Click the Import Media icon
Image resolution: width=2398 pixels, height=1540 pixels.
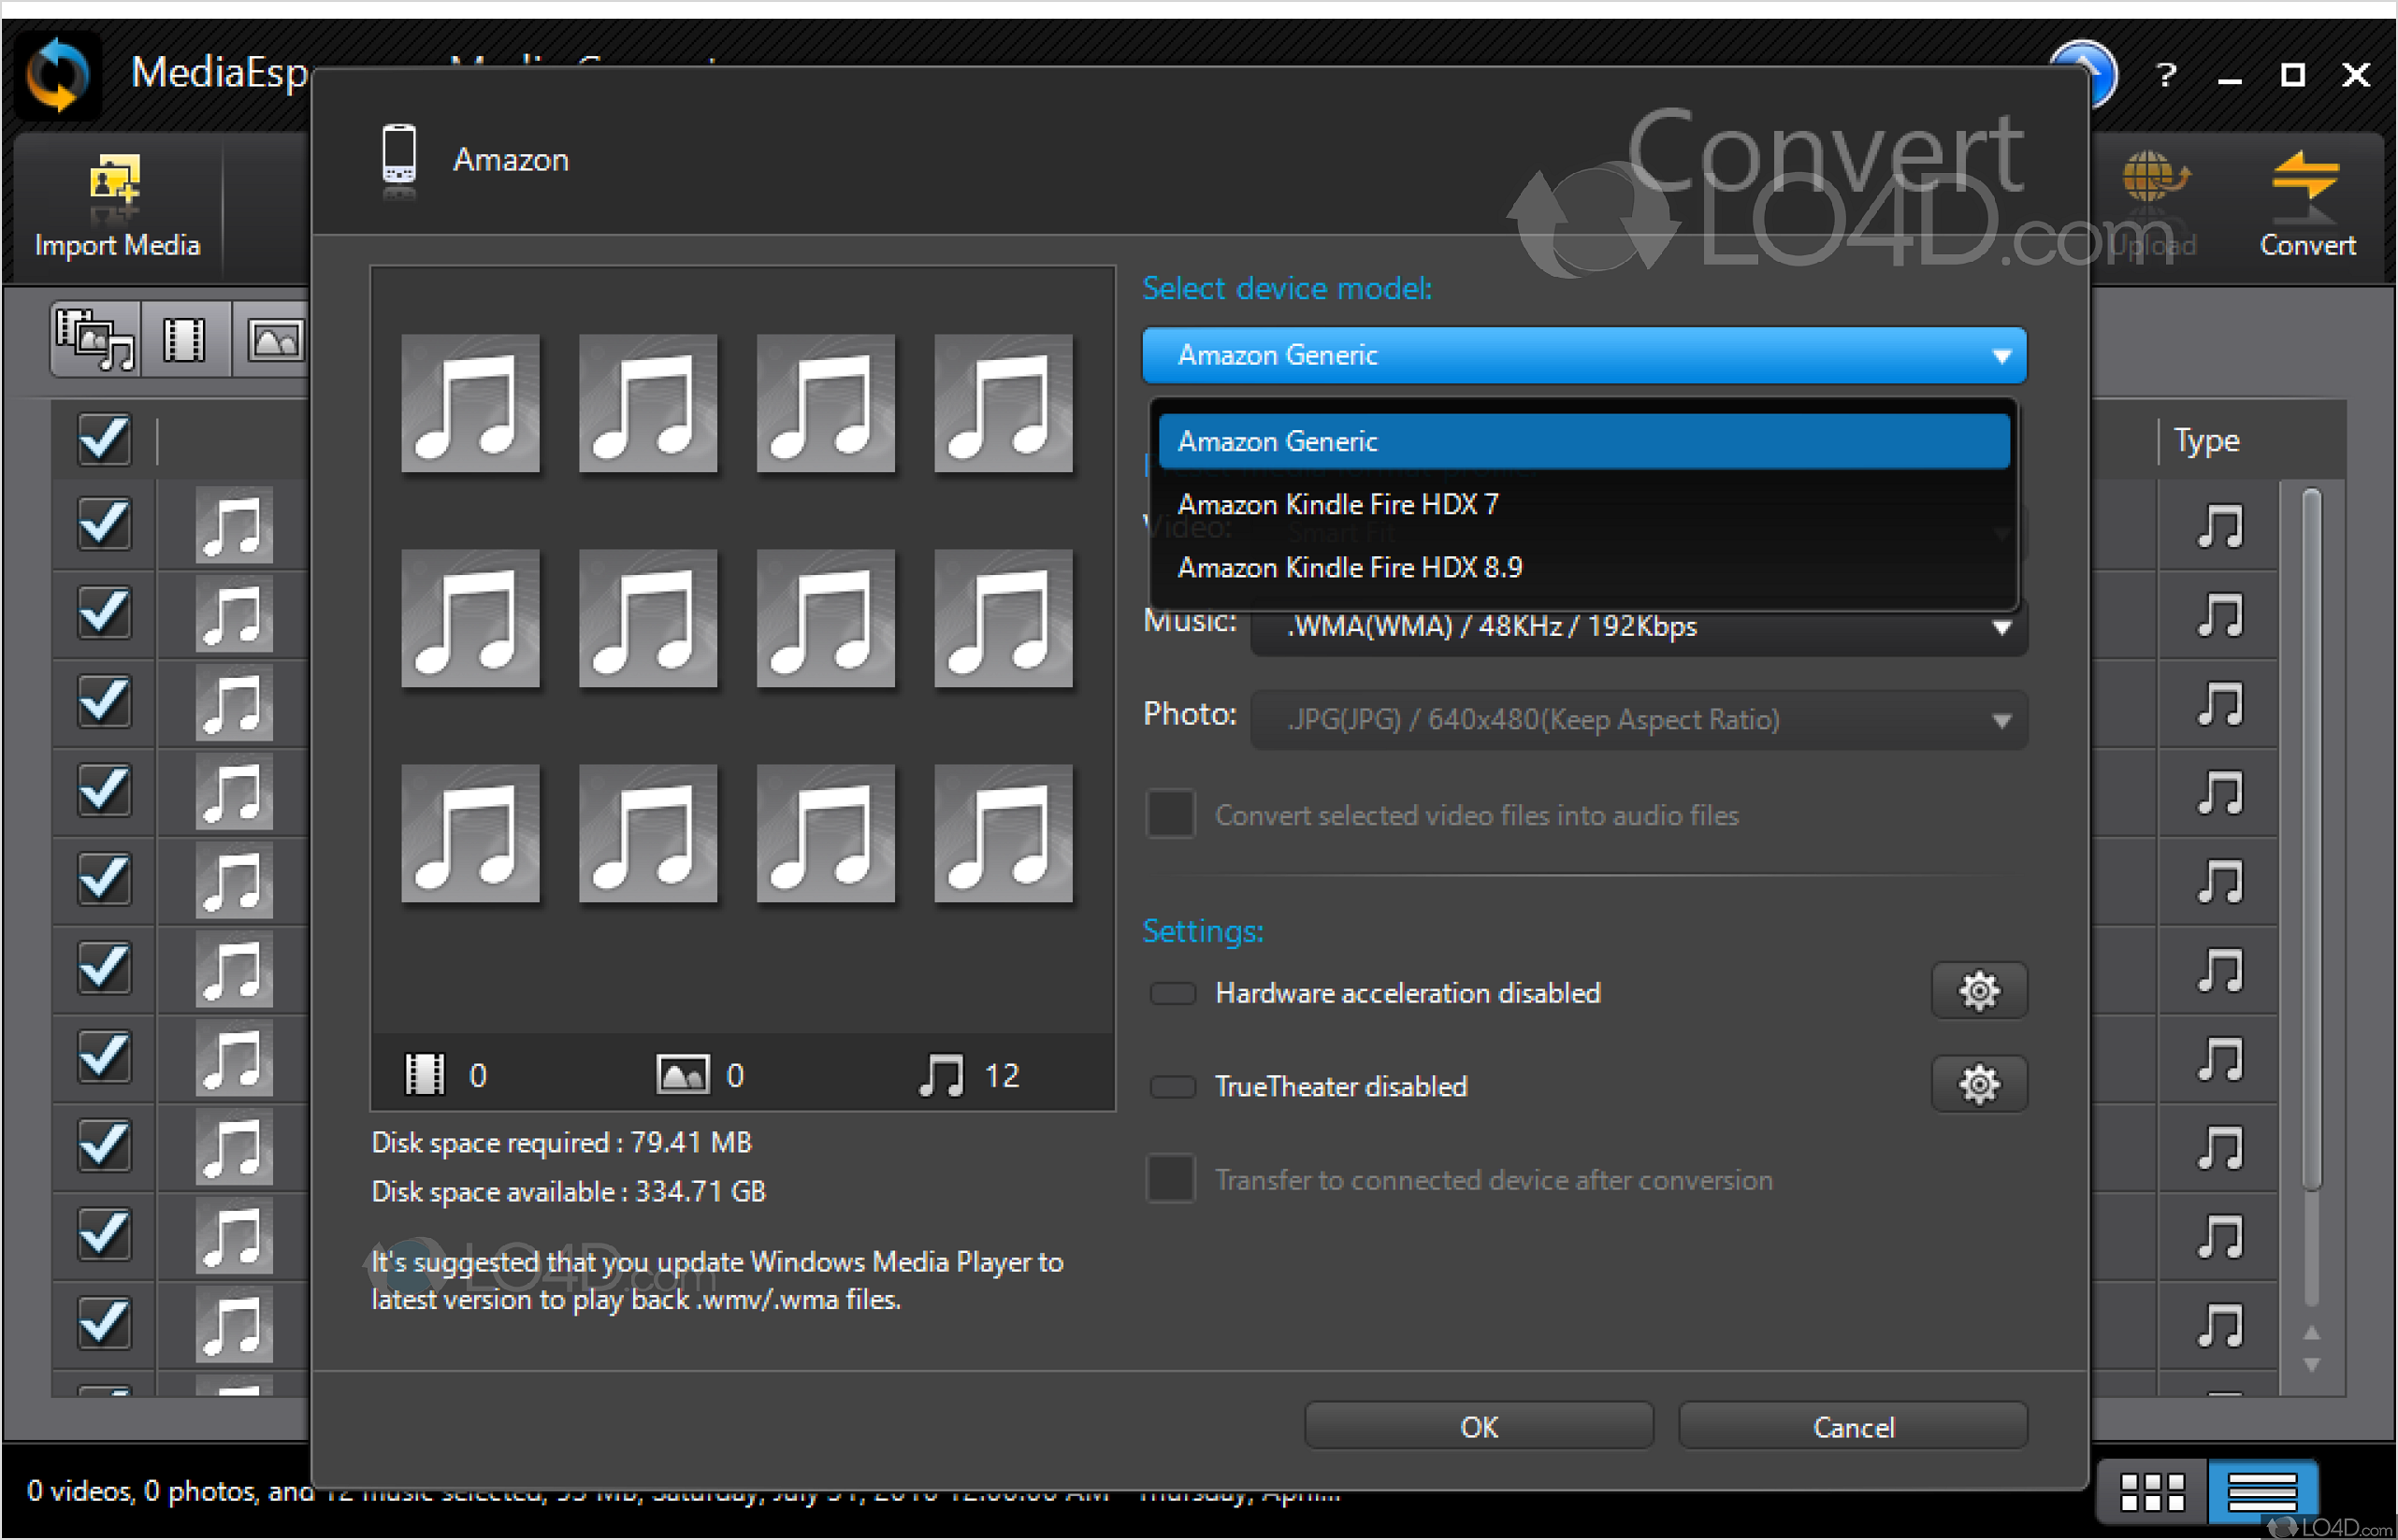point(116,186)
